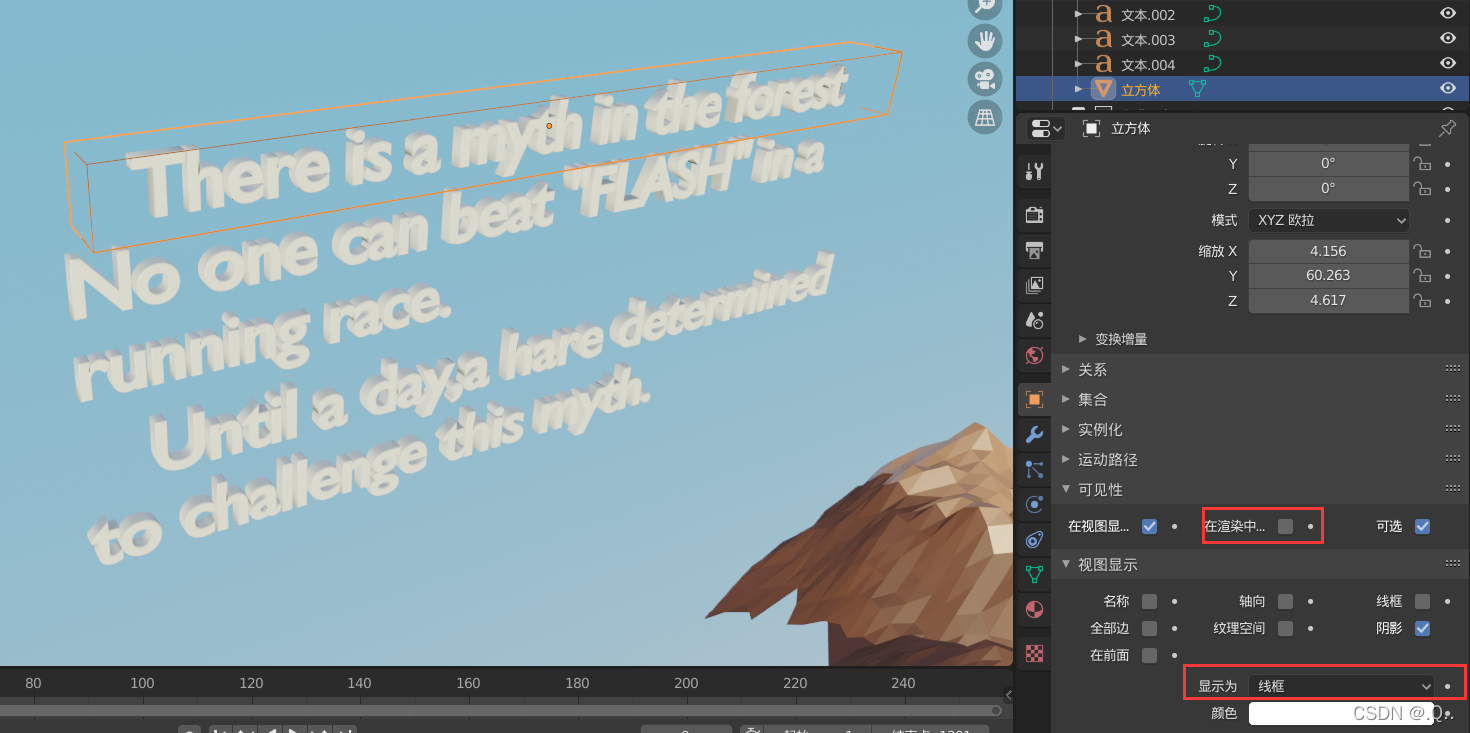Click the 立方体 mesh data icon
This screenshot has width=1470, height=733.
pos(1196,89)
